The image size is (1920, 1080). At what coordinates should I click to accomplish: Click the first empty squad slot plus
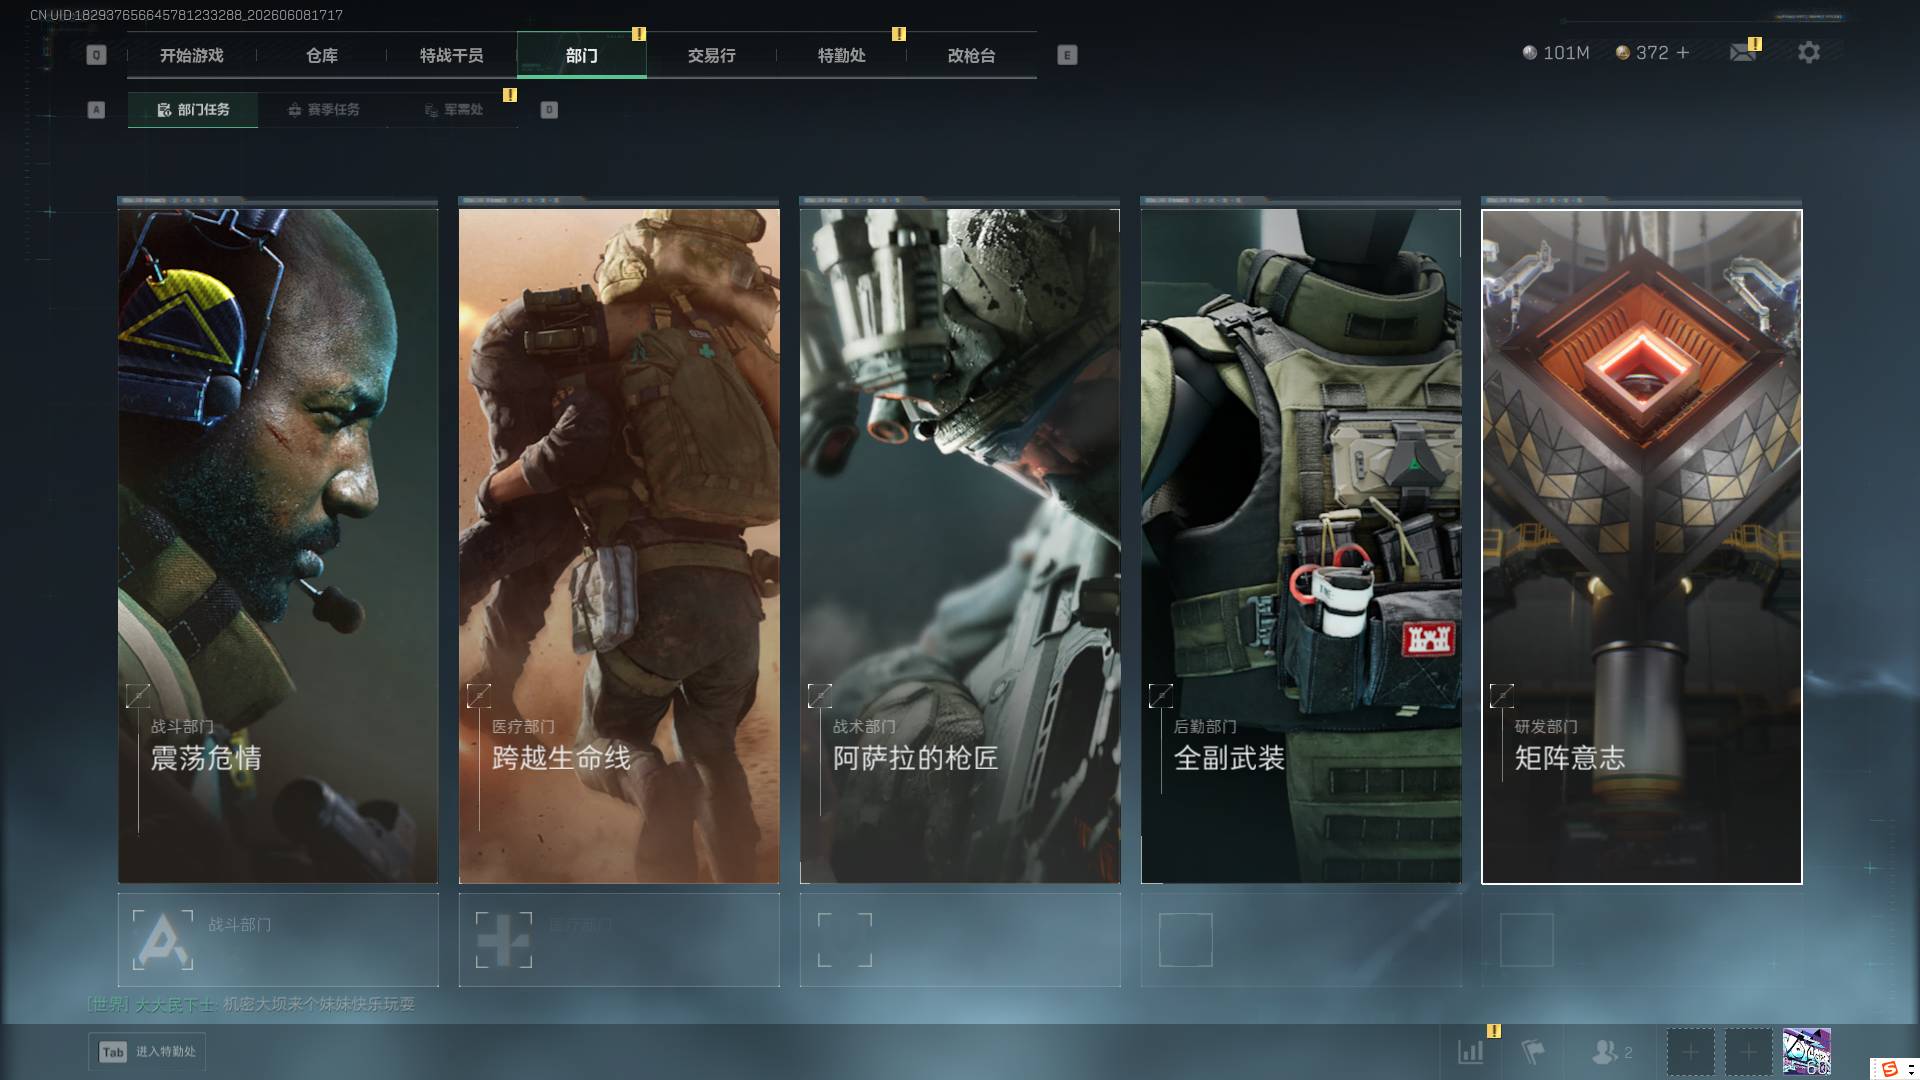1690,1052
